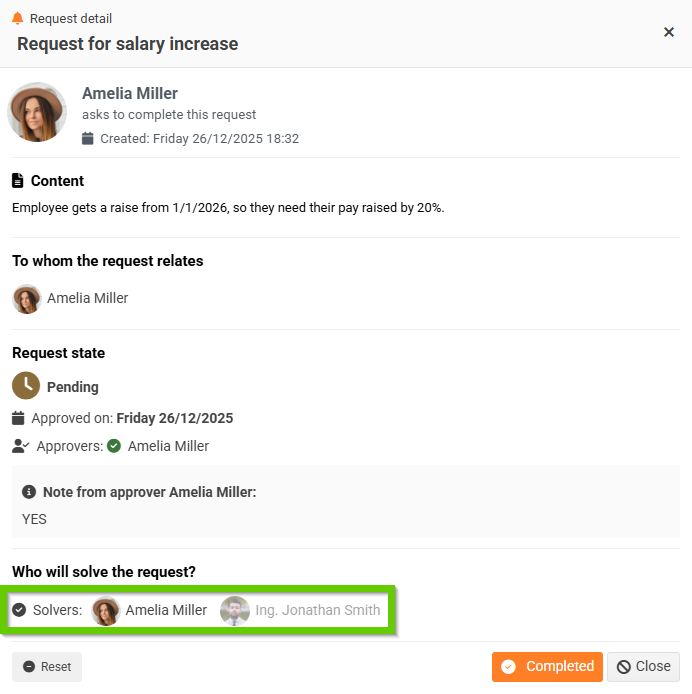The image size is (692, 694).
Task: Click the approver name Amelia Miller
Action: click(x=168, y=446)
